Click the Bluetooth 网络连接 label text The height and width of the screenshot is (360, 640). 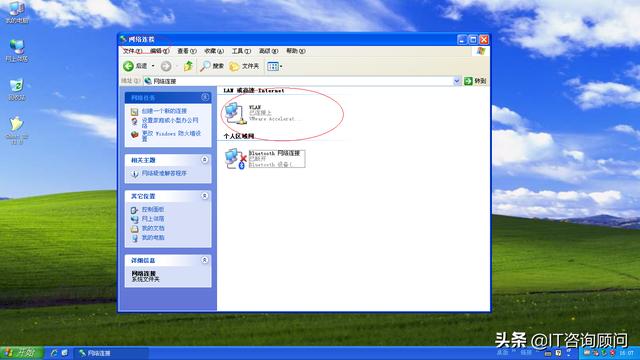click(x=275, y=153)
